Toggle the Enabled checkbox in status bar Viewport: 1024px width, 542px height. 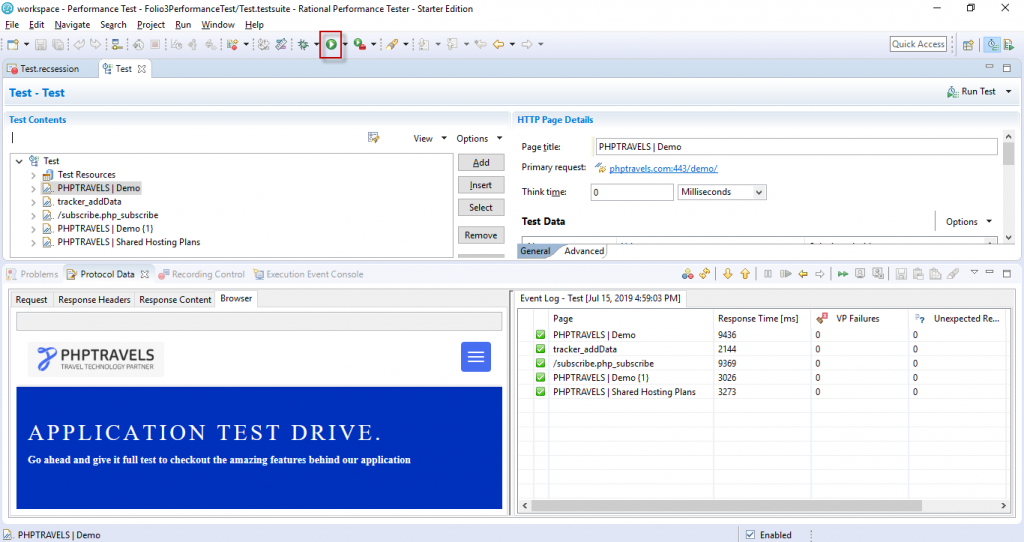(750, 535)
